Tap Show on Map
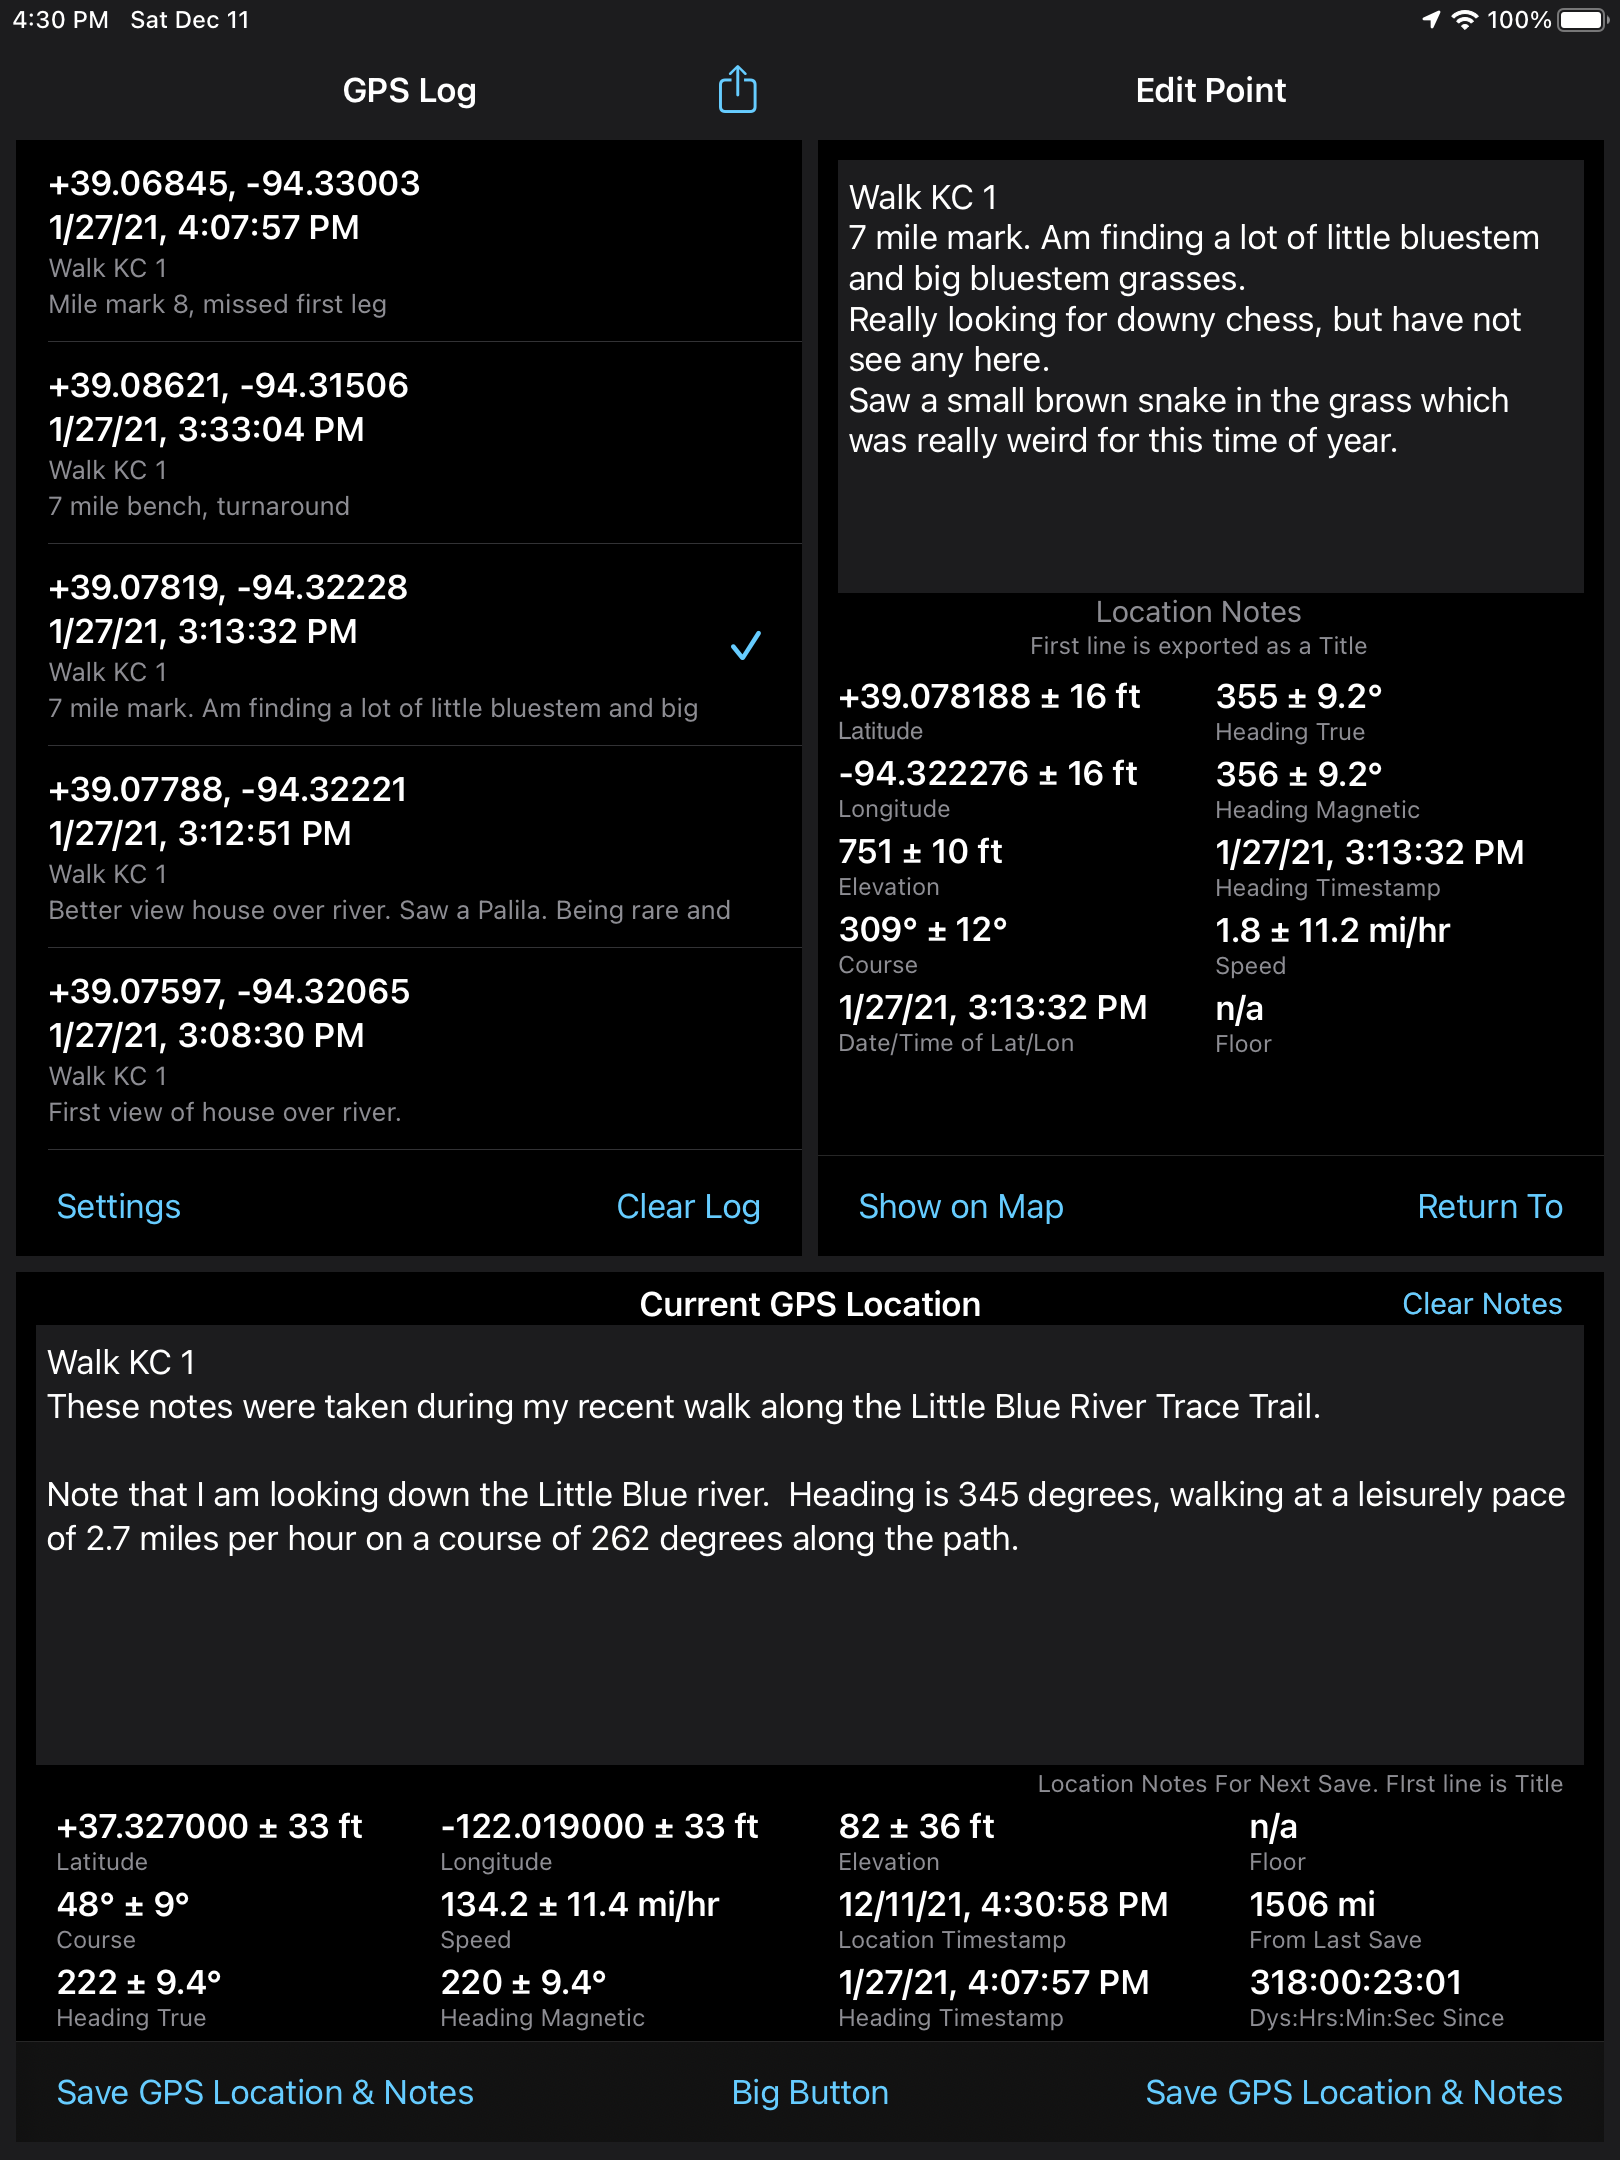The image size is (1620, 2160). point(961,1206)
